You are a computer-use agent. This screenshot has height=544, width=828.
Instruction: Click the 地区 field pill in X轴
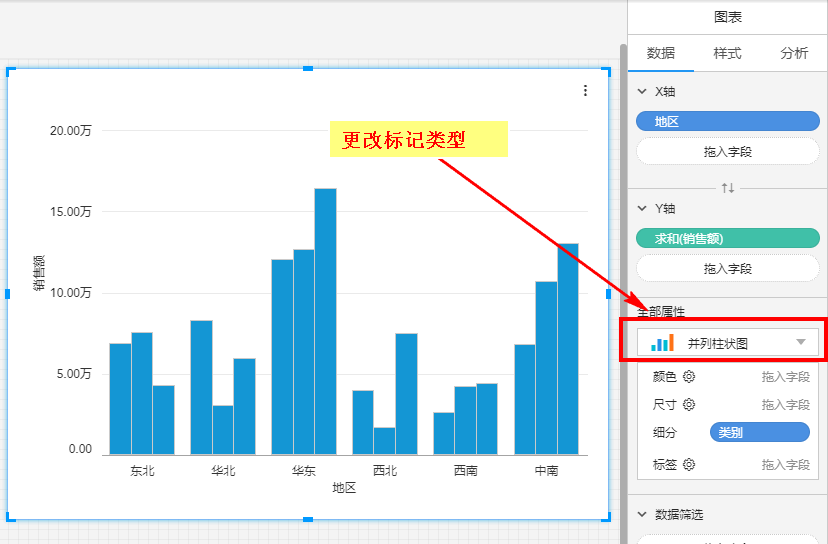click(728, 121)
